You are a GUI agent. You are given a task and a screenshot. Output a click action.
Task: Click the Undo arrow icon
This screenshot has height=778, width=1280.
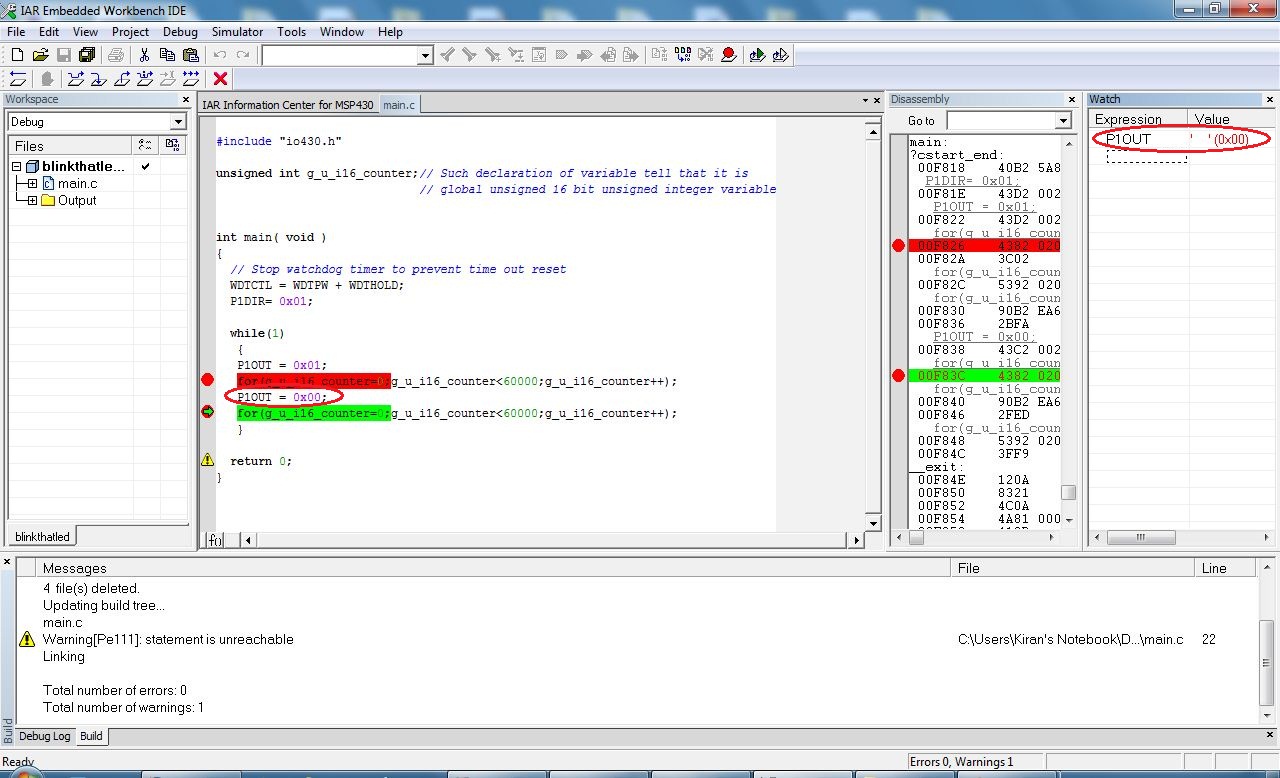[x=220, y=55]
